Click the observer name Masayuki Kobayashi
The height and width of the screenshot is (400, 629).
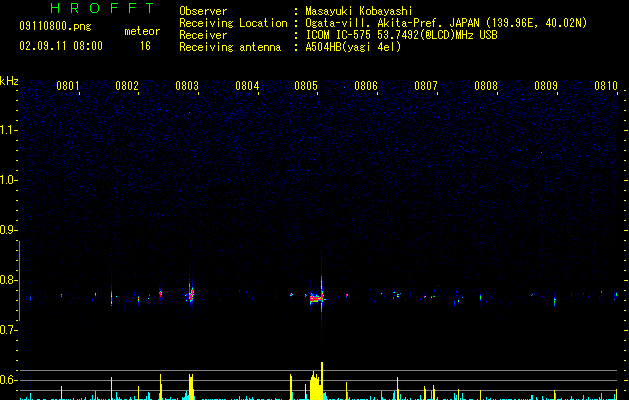(359, 11)
